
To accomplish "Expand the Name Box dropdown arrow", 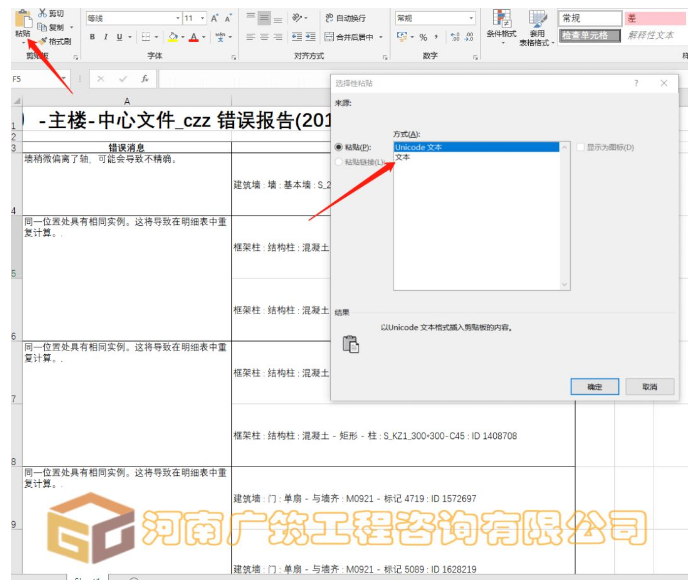I will [64, 79].
